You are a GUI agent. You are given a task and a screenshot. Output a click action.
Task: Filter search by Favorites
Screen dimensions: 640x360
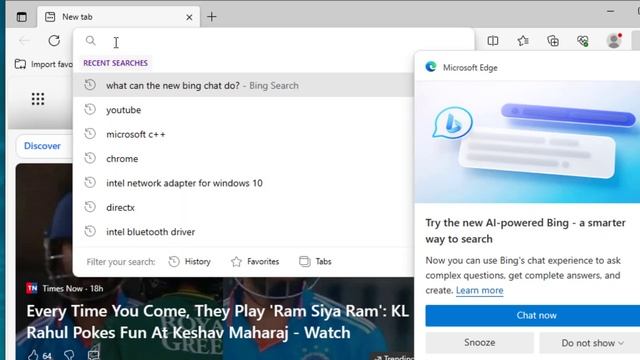(x=255, y=262)
